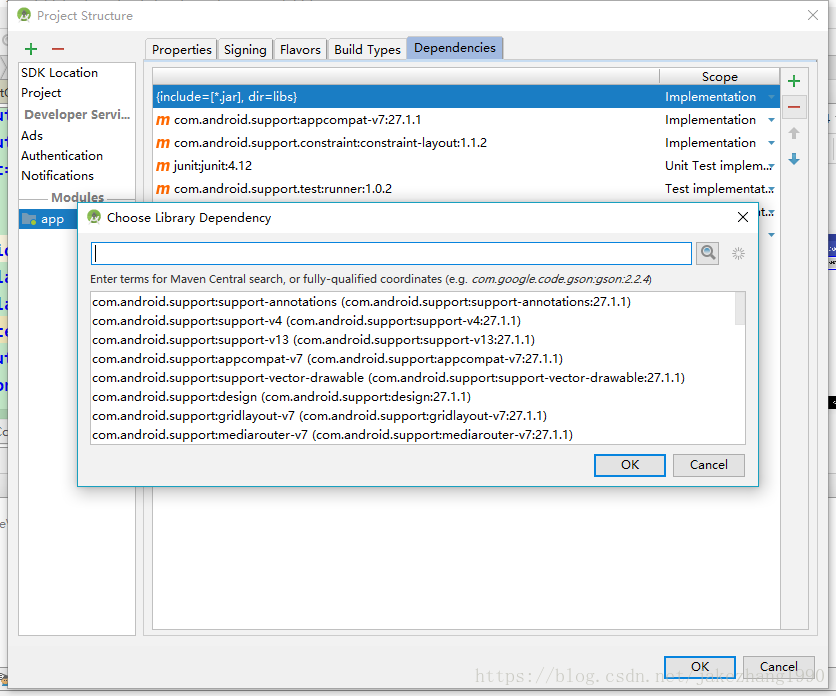Select the {include=[*.jar], dir=libs} dependency row

(x=466, y=97)
